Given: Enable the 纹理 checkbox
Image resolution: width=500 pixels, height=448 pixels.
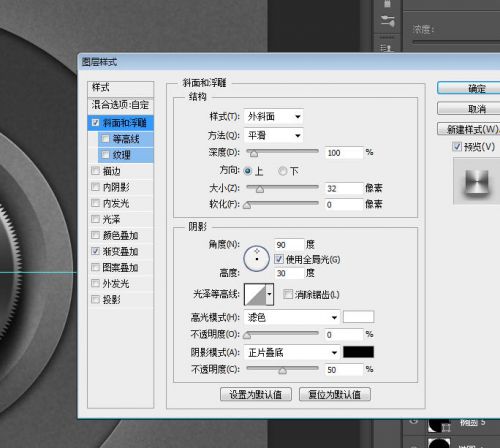Looking at the screenshot, I should coord(105,155).
